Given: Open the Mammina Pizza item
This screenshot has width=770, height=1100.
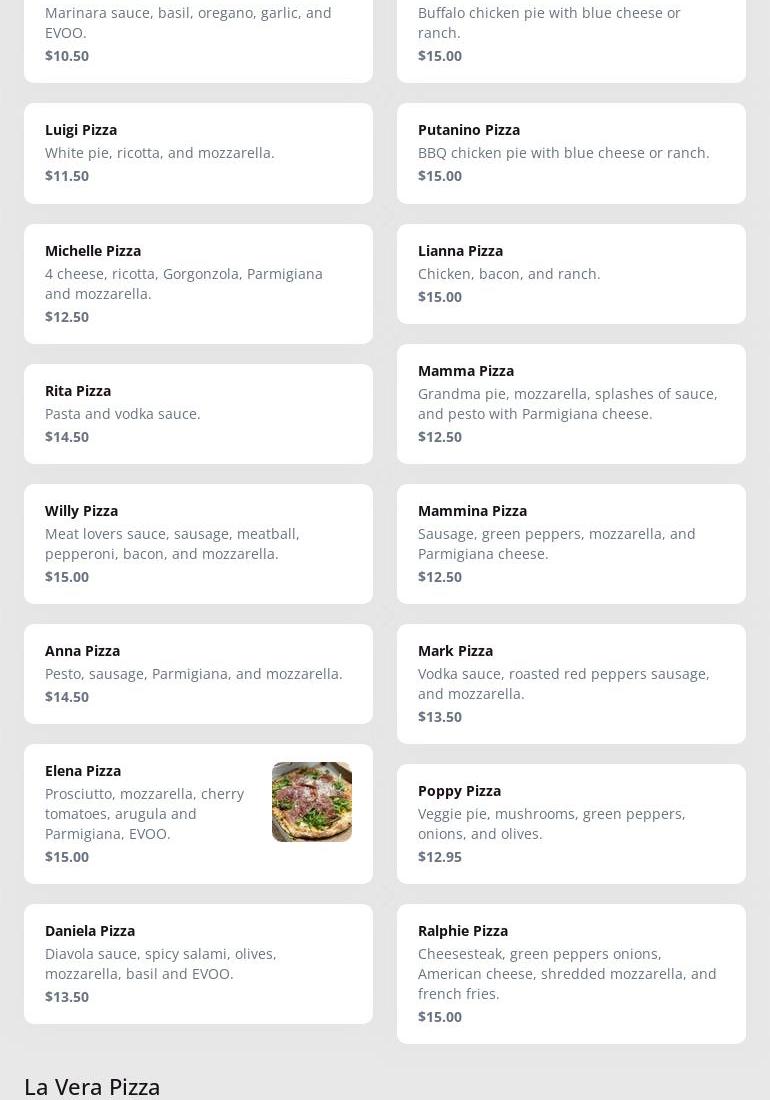Looking at the screenshot, I should 571,543.
